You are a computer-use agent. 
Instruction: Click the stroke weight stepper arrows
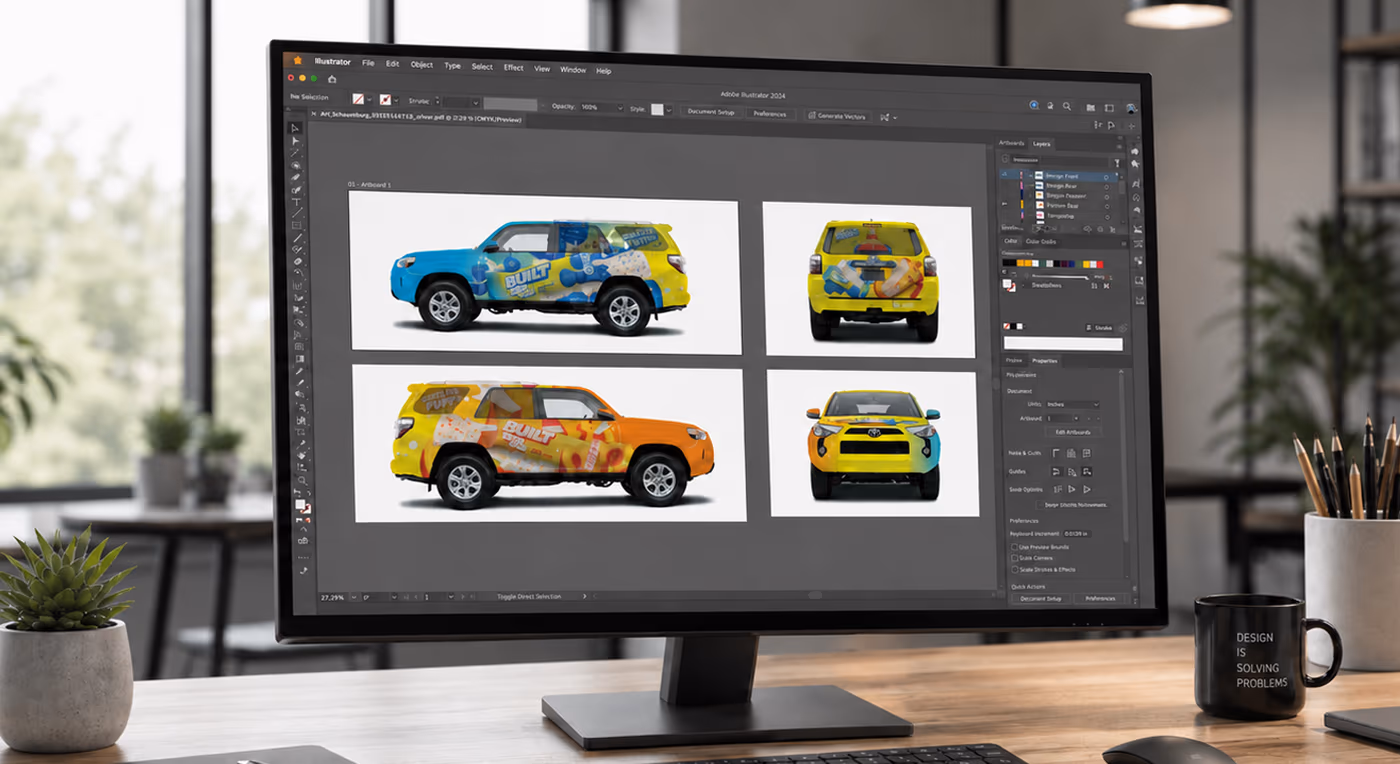point(437,100)
